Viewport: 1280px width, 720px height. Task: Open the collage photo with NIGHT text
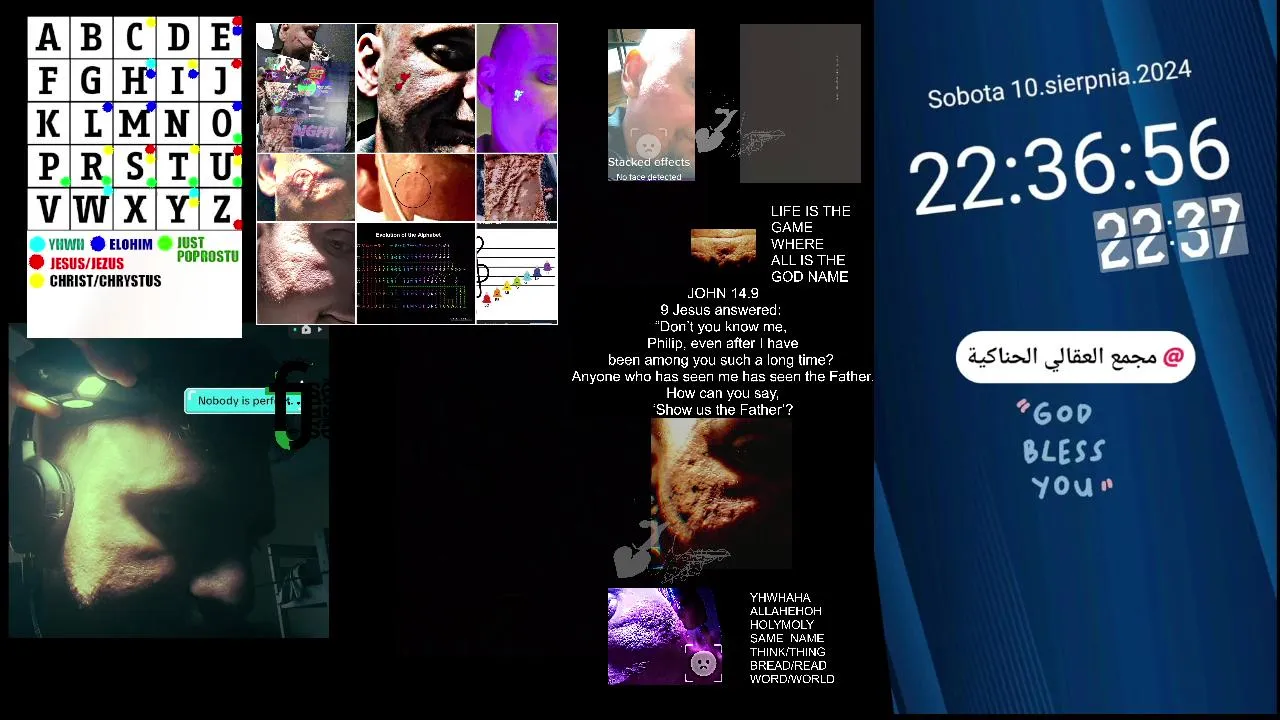pyautogui.click(x=306, y=89)
